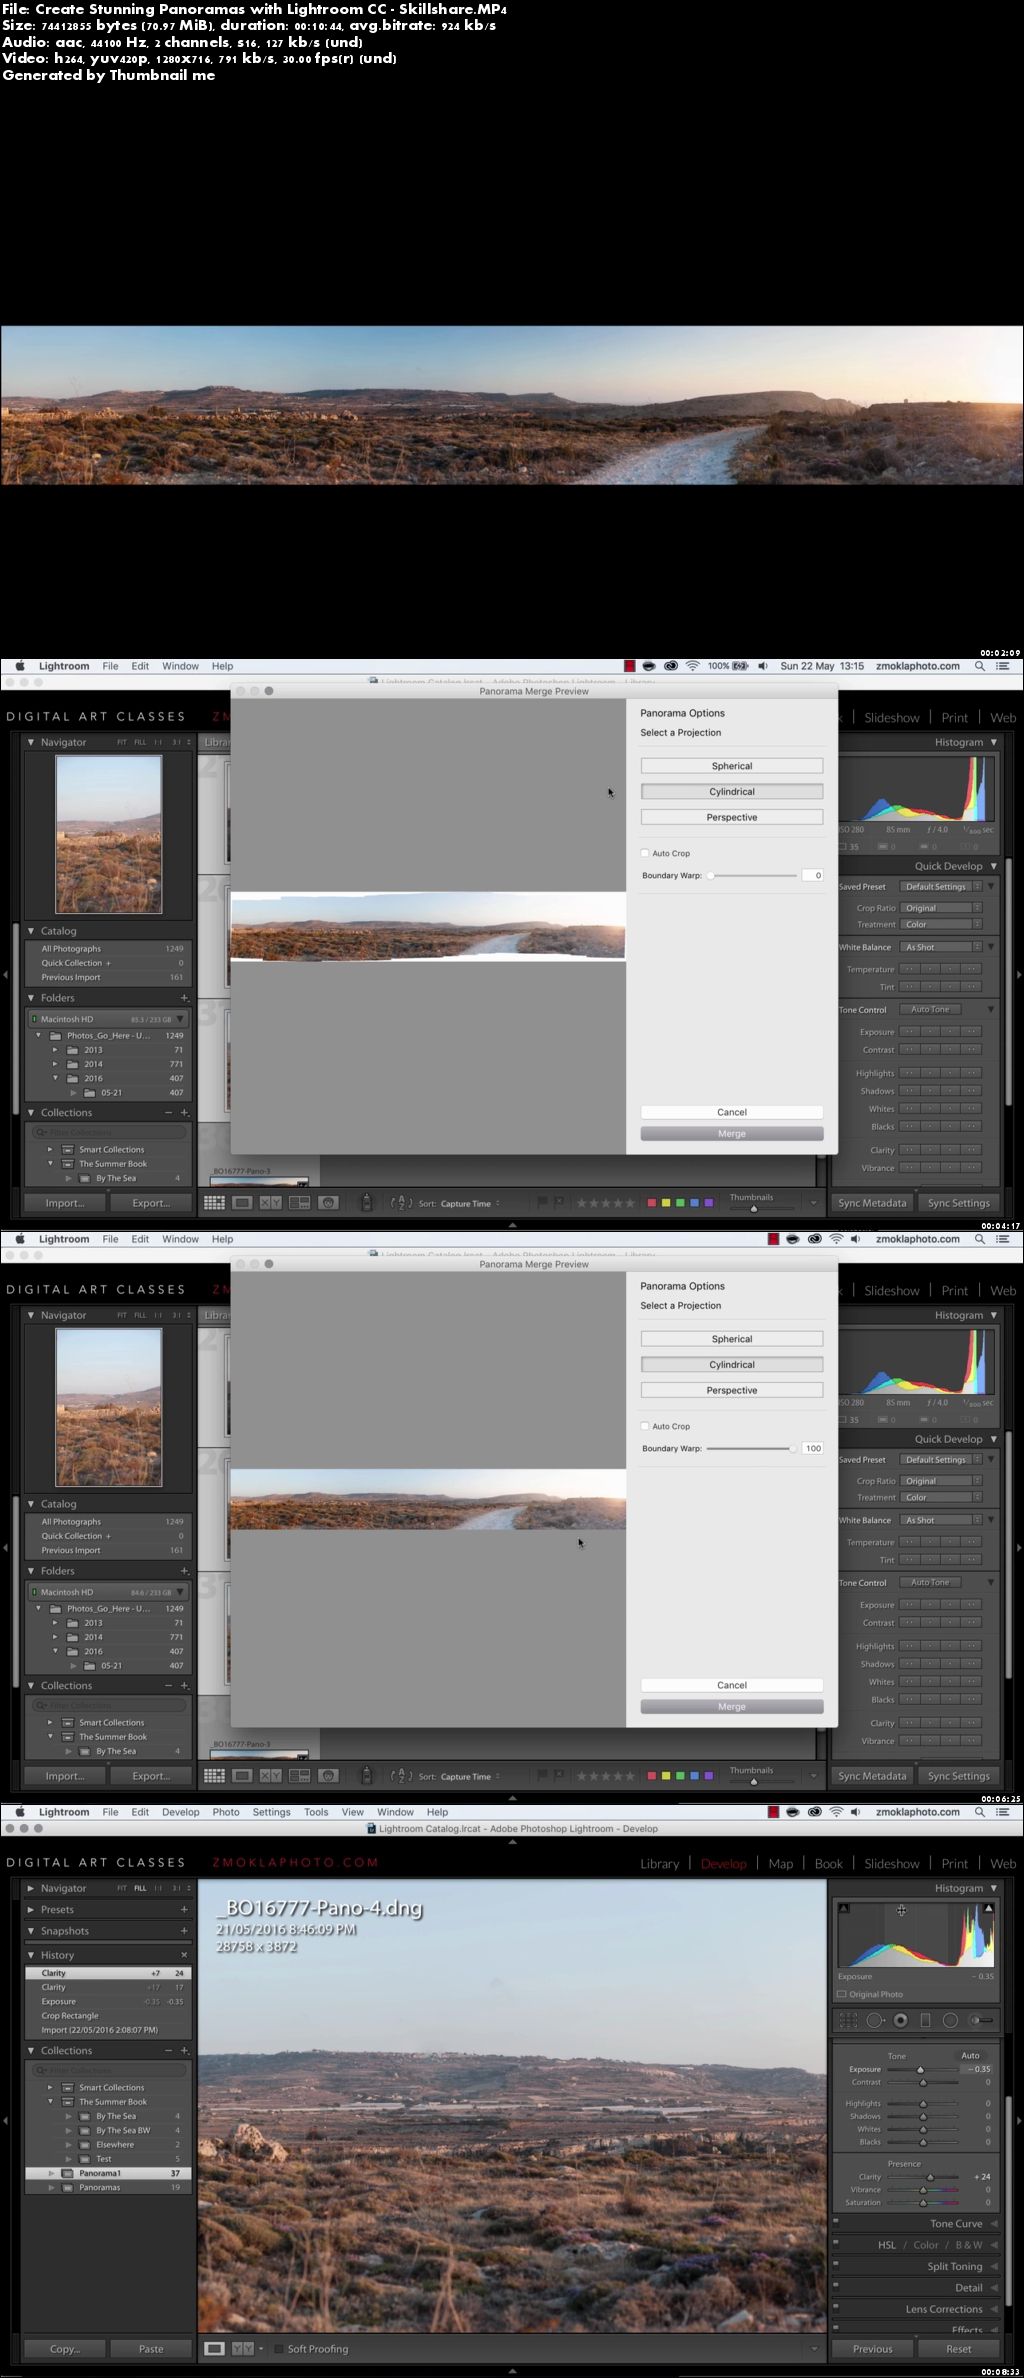
Task: Flip sort direction a-z icon in Warp 0 frame
Action: 400,1203
